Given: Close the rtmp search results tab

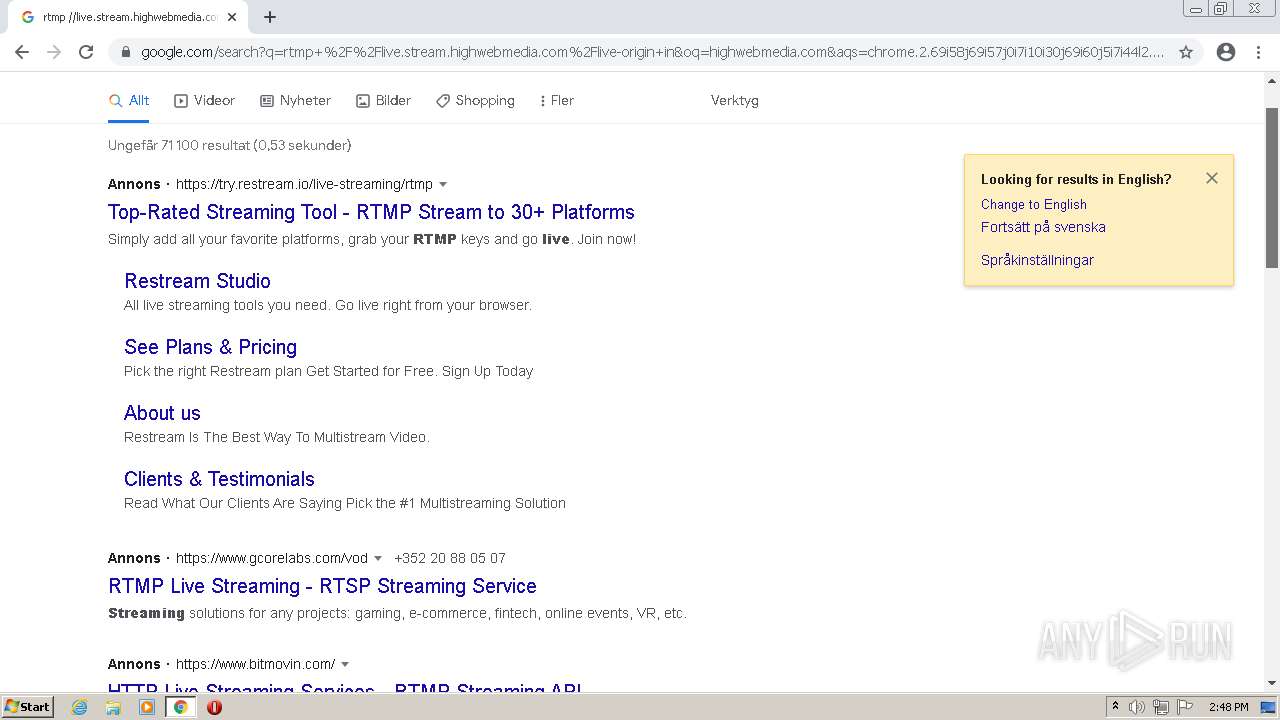Looking at the screenshot, I should pyautogui.click(x=232, y=17).
